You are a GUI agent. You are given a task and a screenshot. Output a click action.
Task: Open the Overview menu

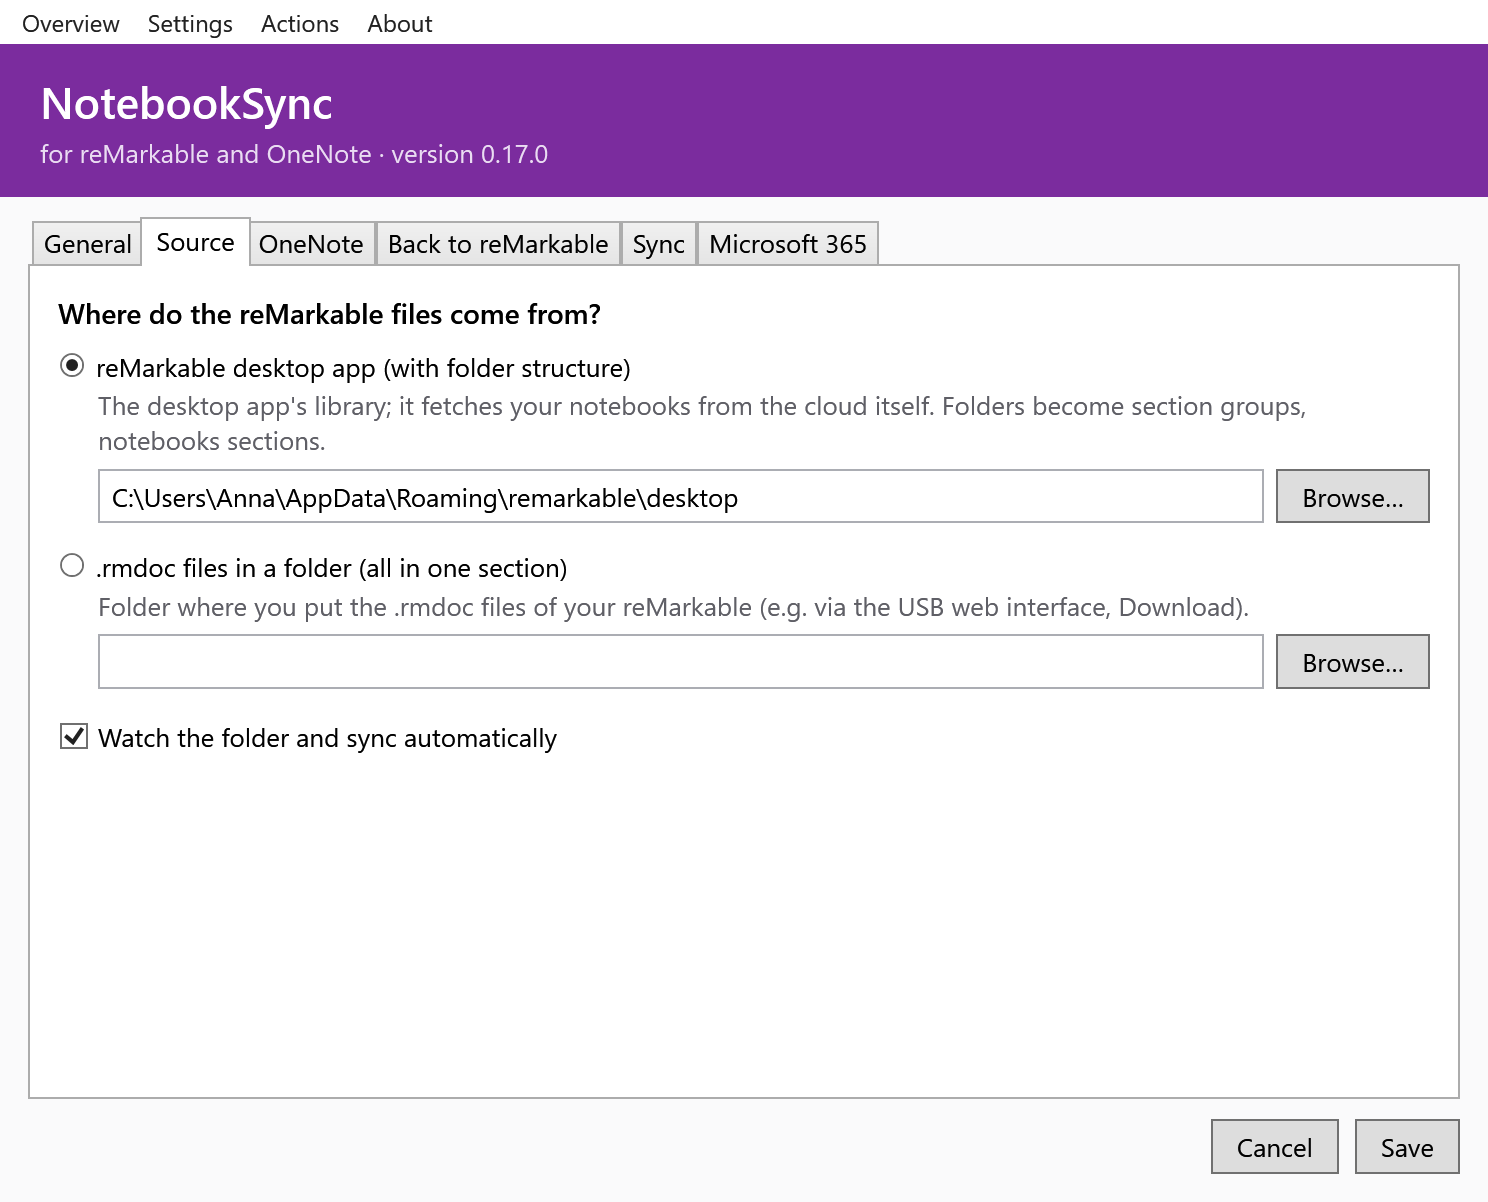tap(70, 23)
